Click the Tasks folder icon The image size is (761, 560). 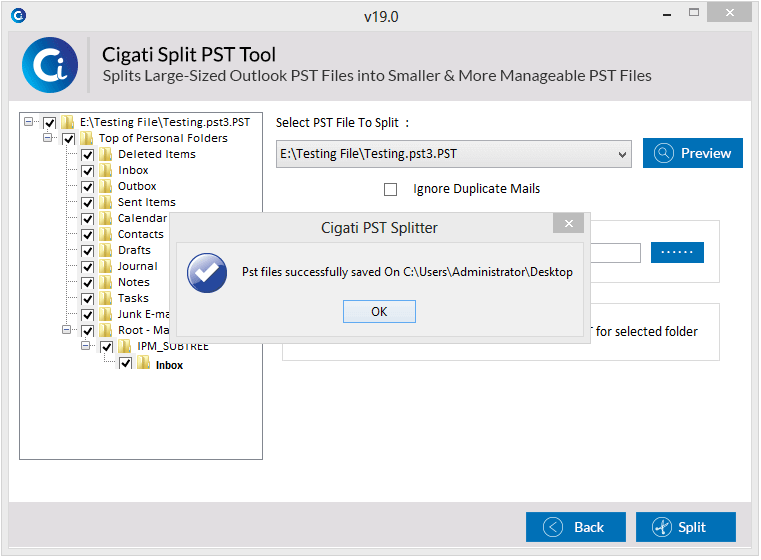tap(105, 298)
